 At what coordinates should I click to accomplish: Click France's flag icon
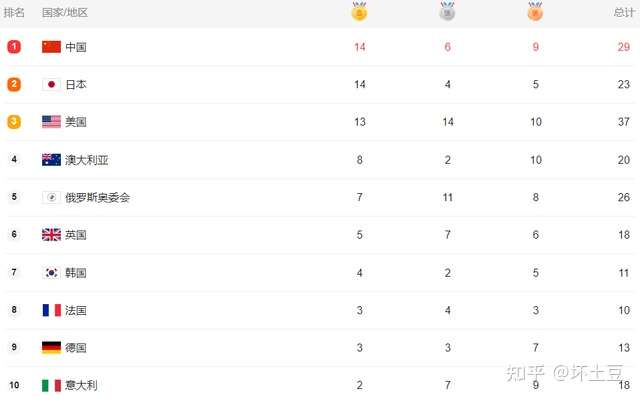coord(51,310)
